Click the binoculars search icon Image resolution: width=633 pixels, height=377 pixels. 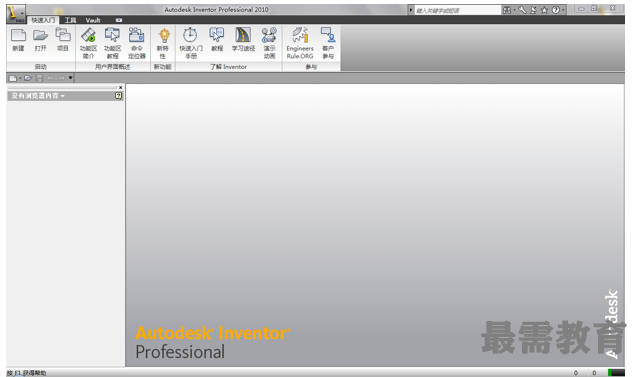coord(507,10)
